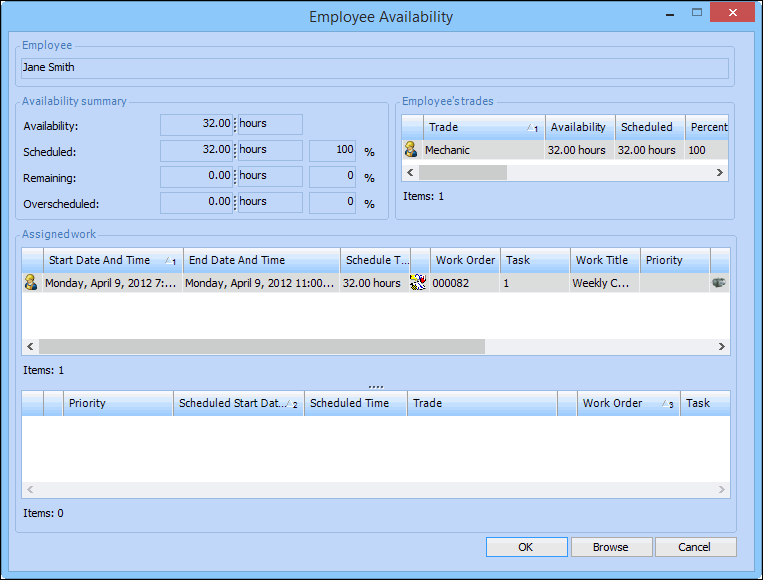763x580 pixels.
Task: Click the Browse button
Action: pyautogui.click(x=611, y=547)
